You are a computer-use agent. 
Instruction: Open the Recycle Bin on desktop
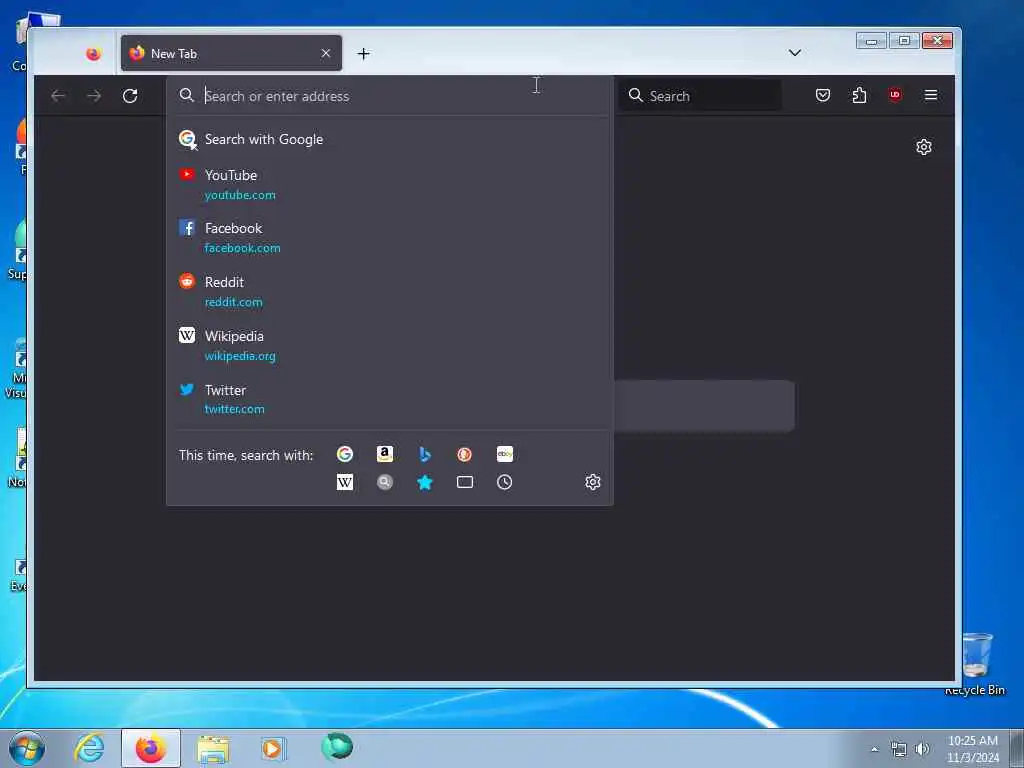(x=976, y=664)
